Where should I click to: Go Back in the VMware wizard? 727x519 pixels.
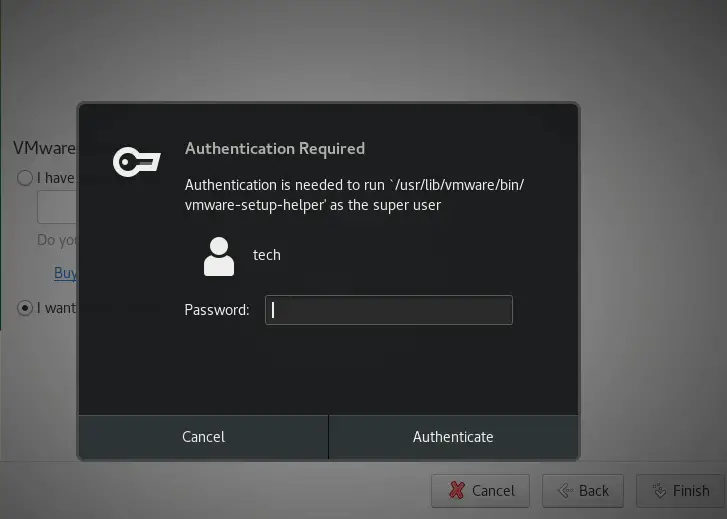click(583, 491)
